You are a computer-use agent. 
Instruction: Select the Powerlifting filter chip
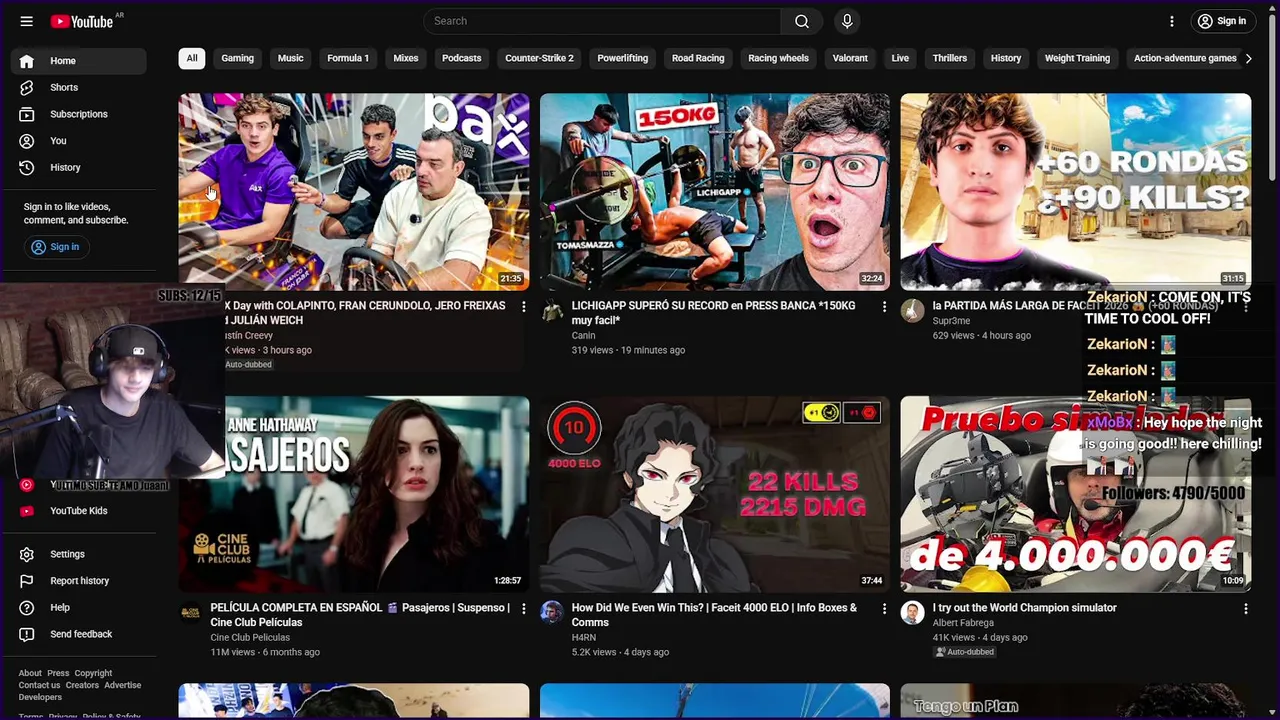(623, 58)
